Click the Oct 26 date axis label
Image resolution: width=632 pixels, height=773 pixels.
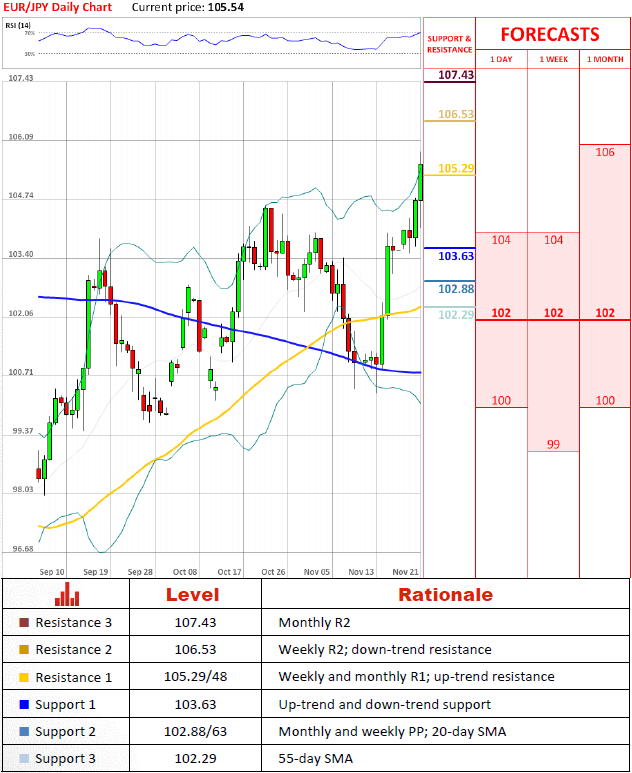(273, 572)
